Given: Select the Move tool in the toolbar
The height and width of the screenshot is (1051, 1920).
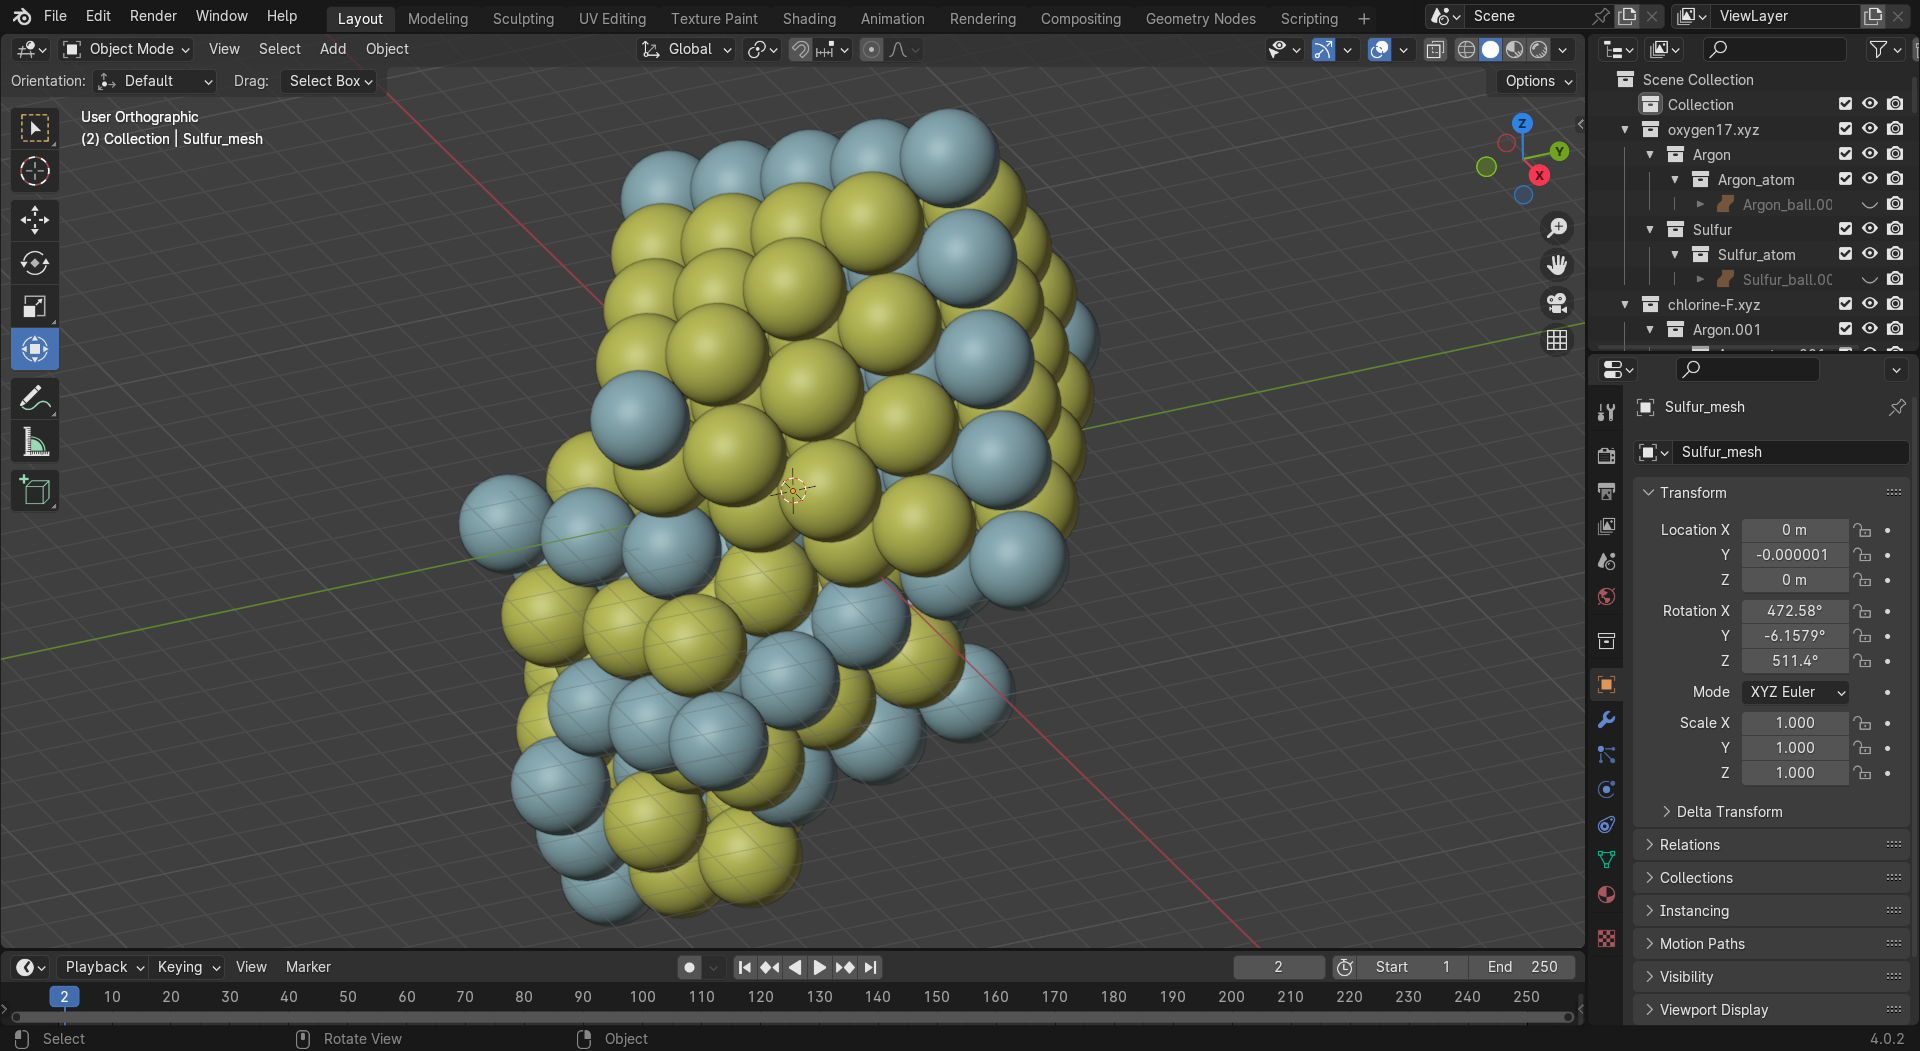Looking at the screenshot, I should click(35, 220).
